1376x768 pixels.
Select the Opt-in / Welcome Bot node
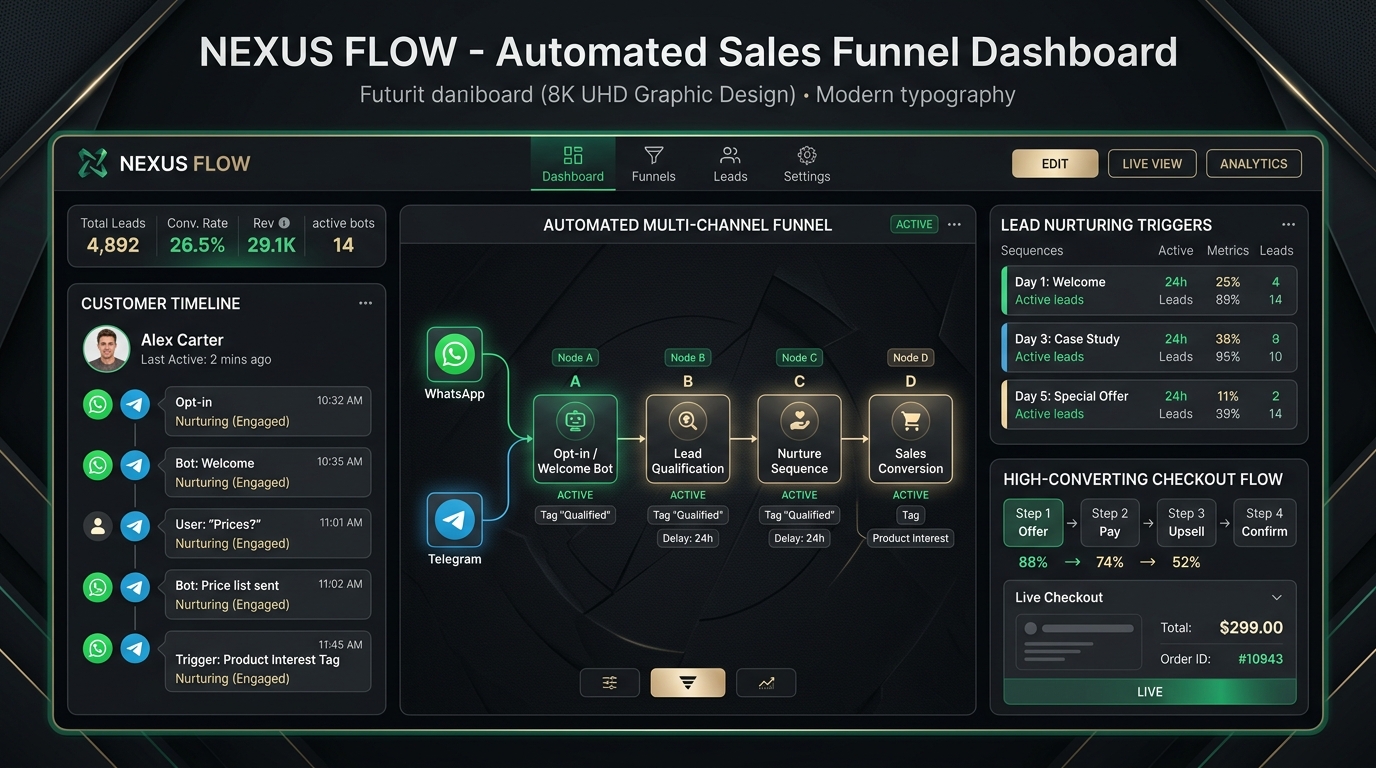(575, 439)
